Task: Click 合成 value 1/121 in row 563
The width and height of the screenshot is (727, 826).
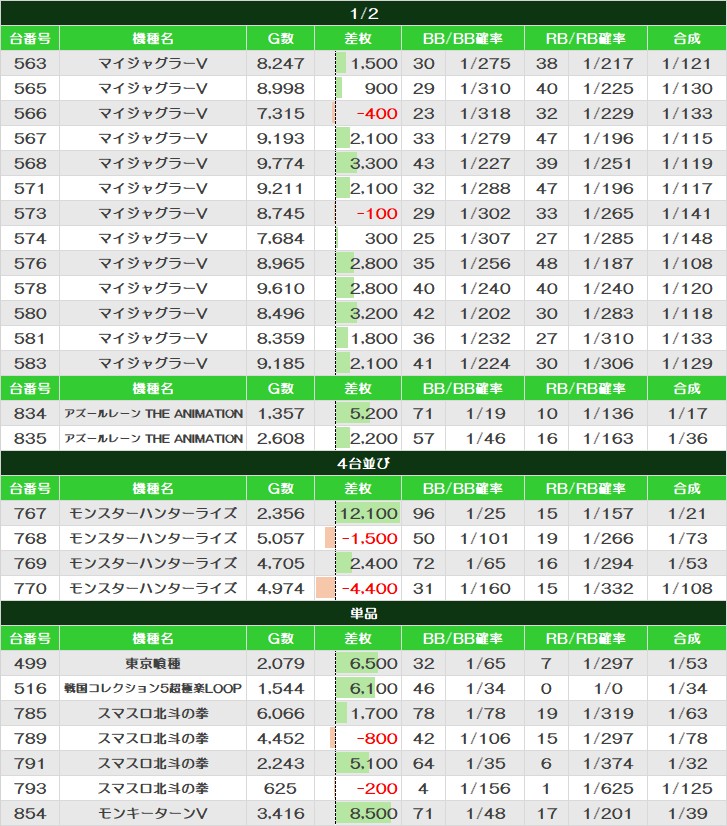Action: [687, 63]
